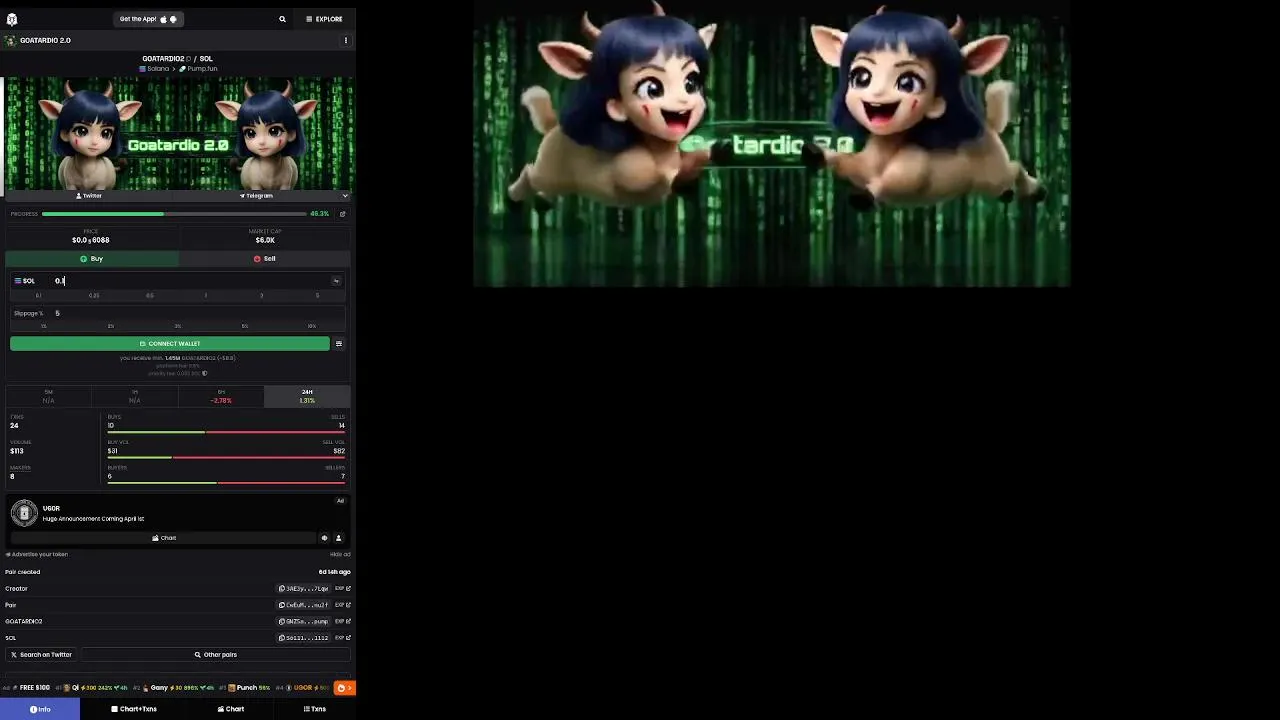Open the EXP explorer link for Creator

tap(343, 589)
